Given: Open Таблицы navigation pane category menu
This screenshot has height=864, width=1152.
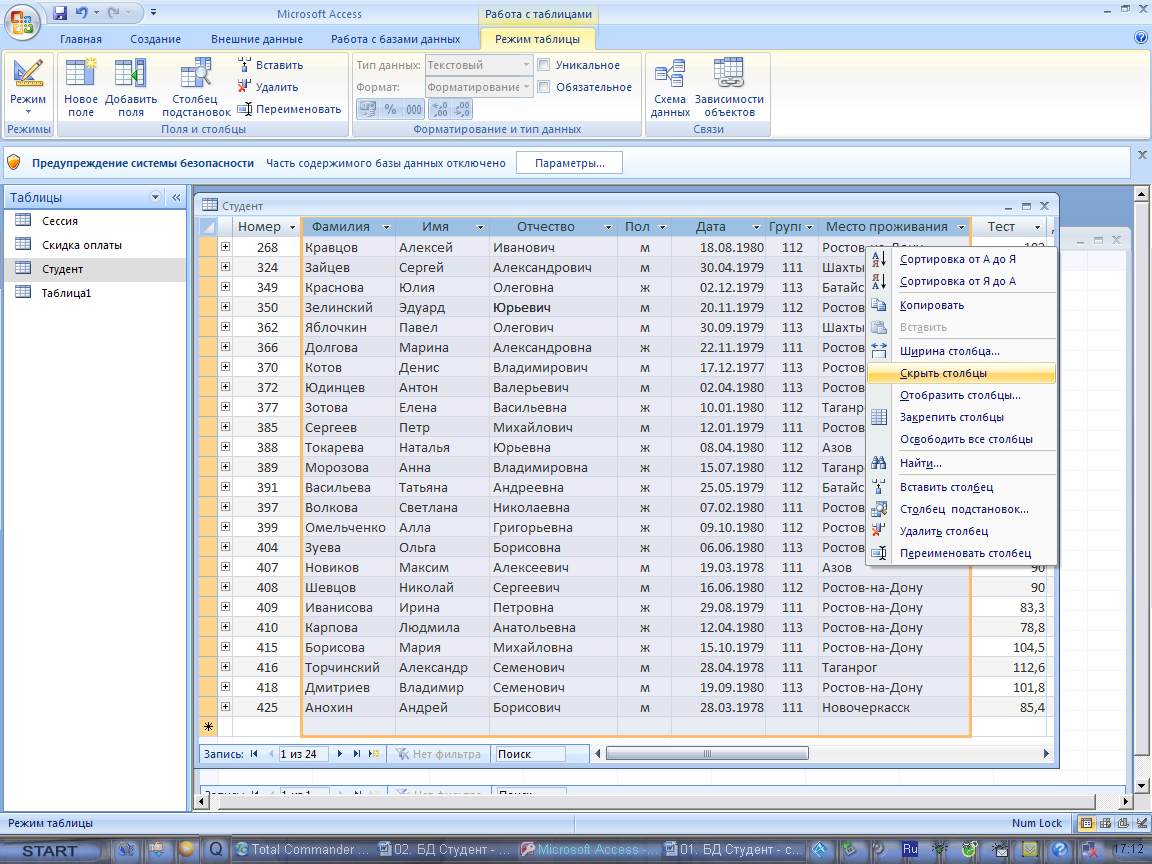Looking at the screenshot, I should (x=155, y=197).
